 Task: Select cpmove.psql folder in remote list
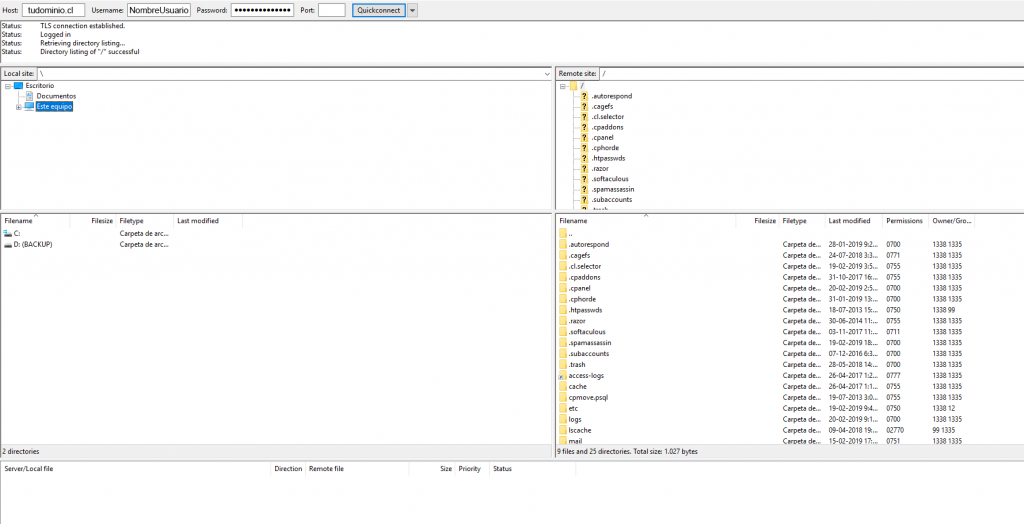pos(588,397)
